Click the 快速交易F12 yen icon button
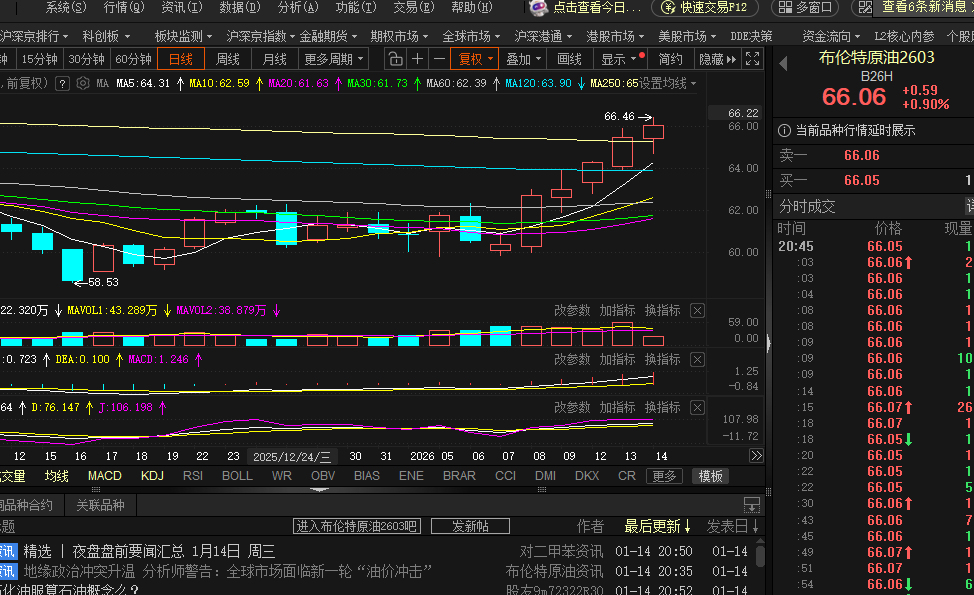Viewport: 974px width, 595px height. (705, 7)
